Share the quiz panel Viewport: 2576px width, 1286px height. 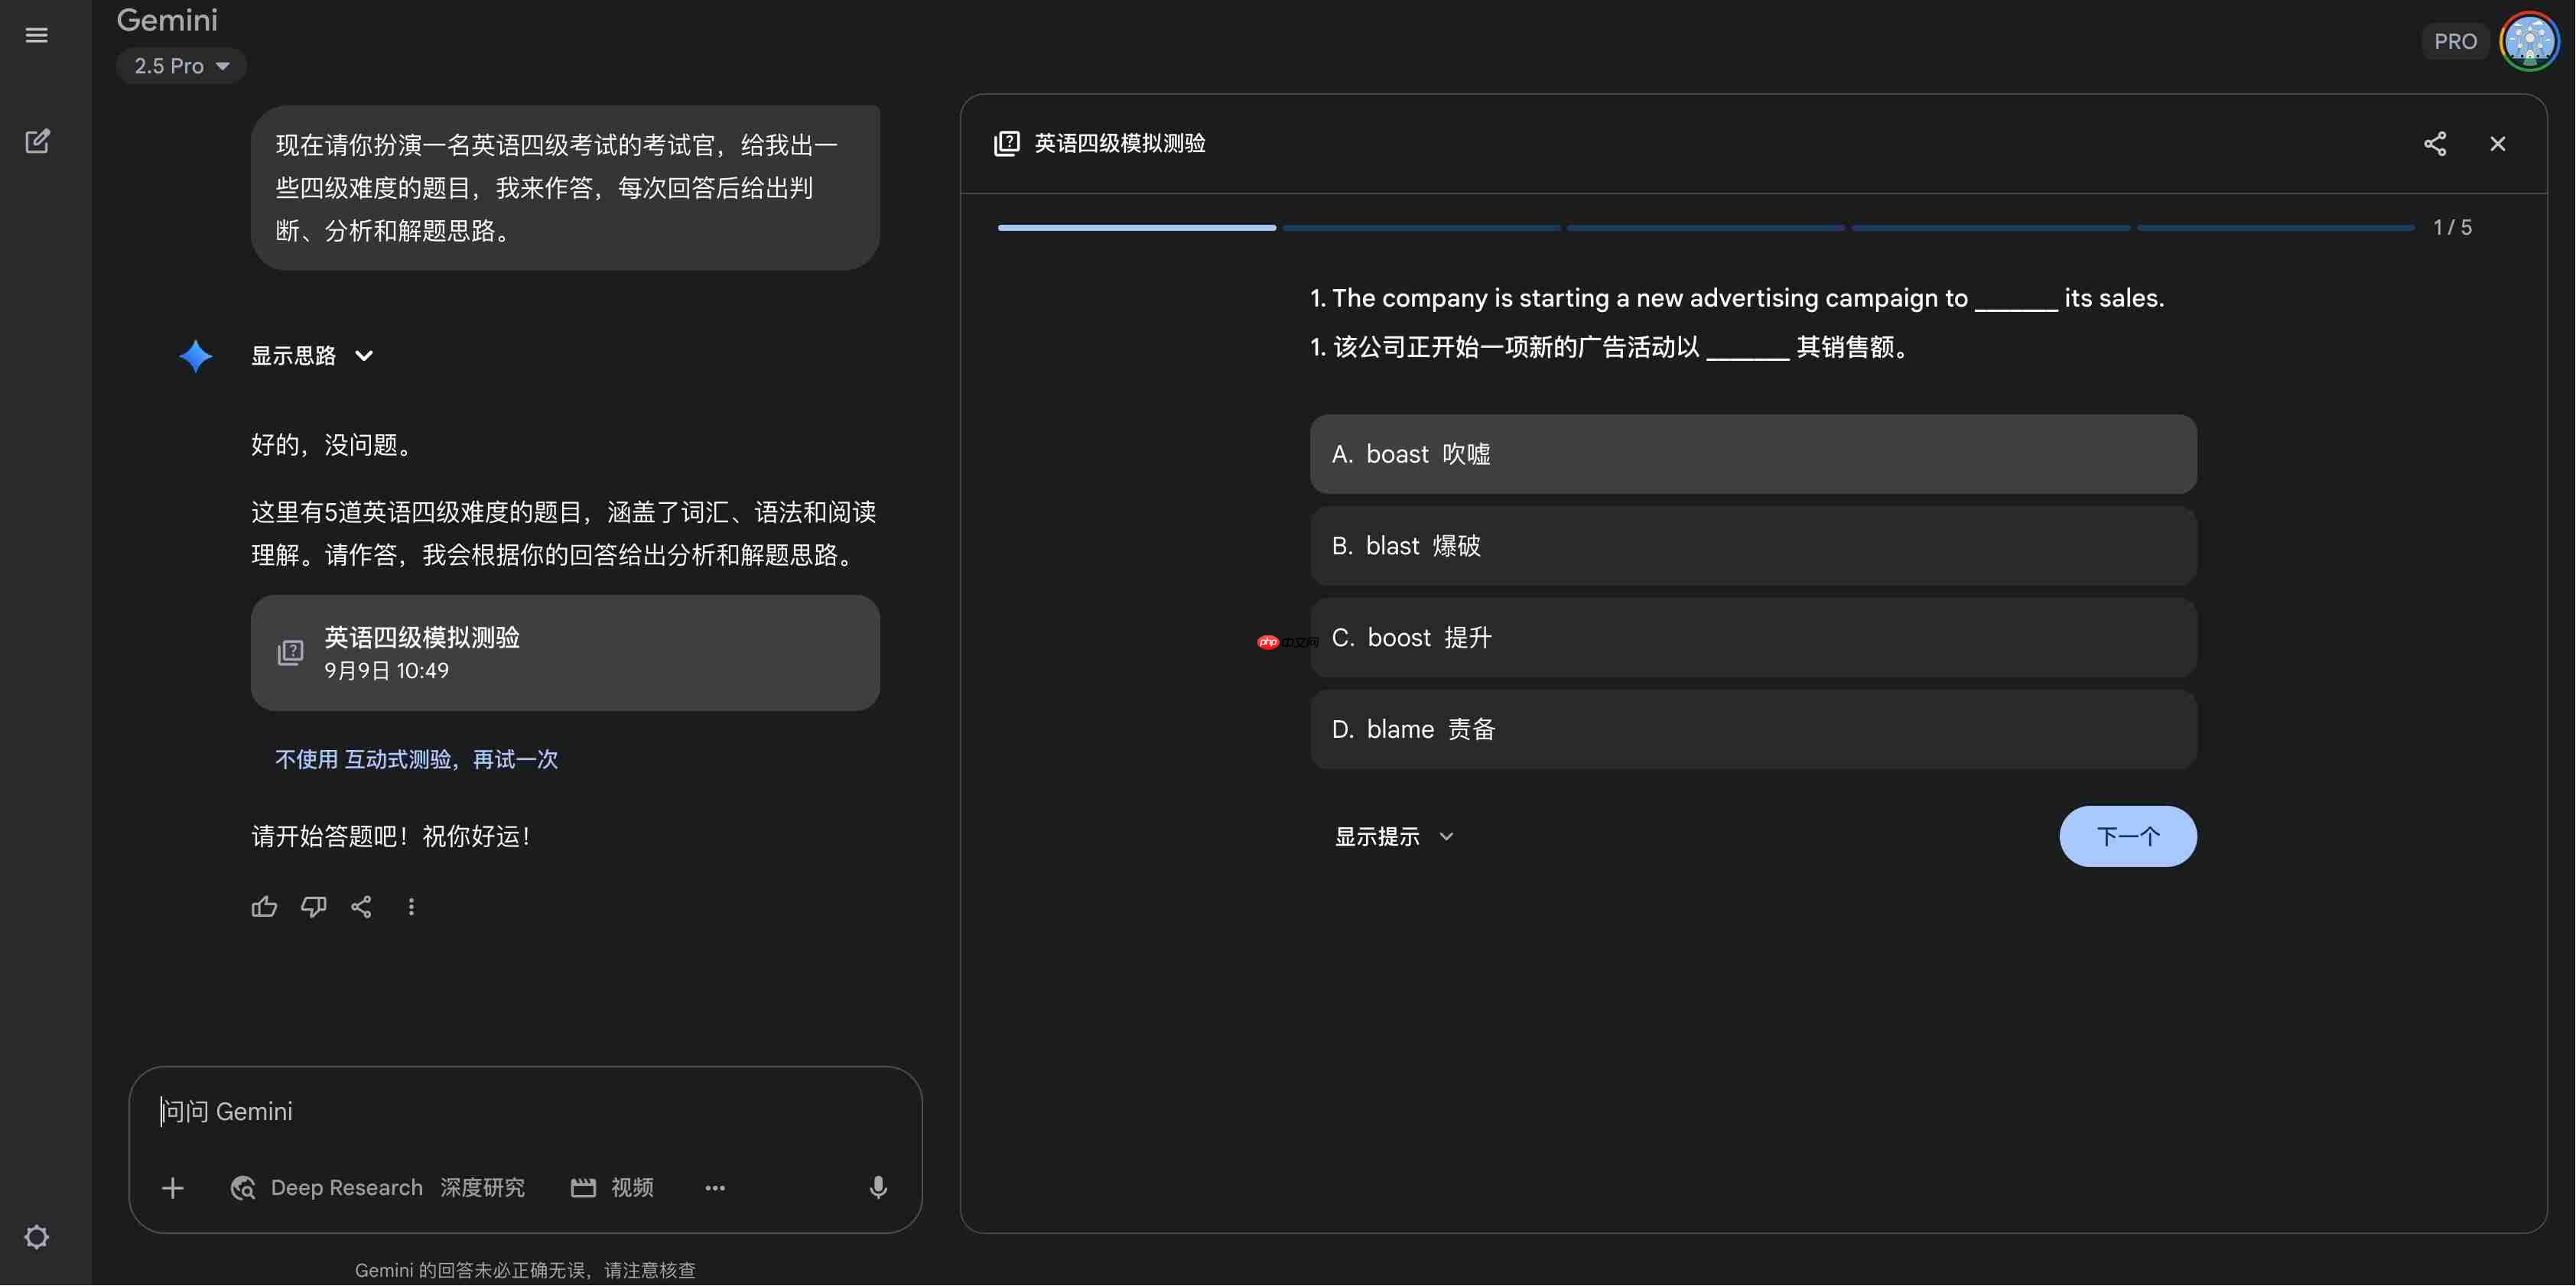point(2435,144)
